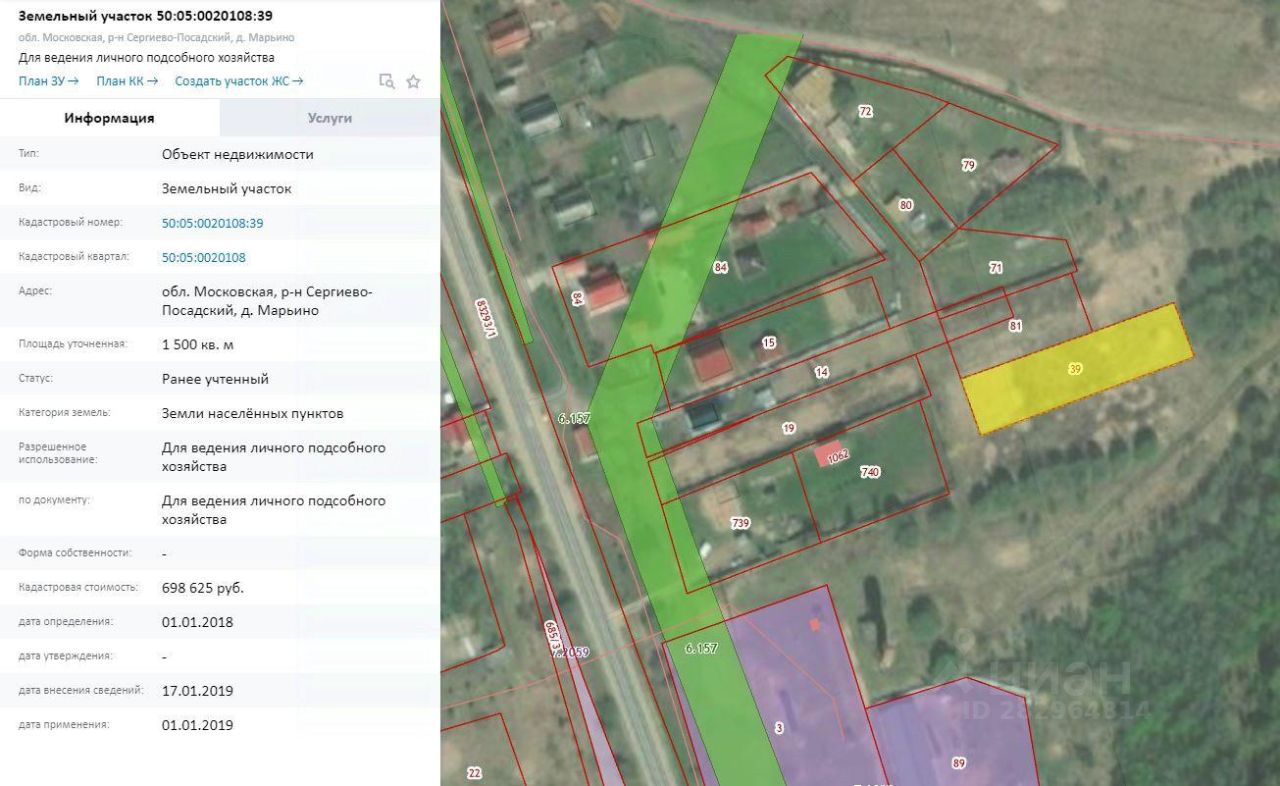Click parcel 22 on the map
Viewport: 1280px width, 786px height.
[x=474, y=773]
